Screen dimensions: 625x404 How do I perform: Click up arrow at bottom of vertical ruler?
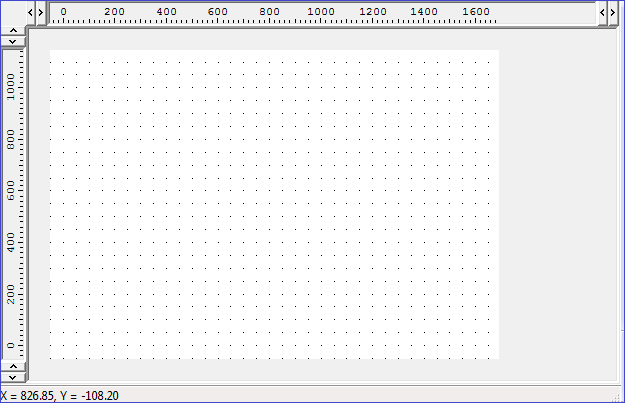point(13,366)
